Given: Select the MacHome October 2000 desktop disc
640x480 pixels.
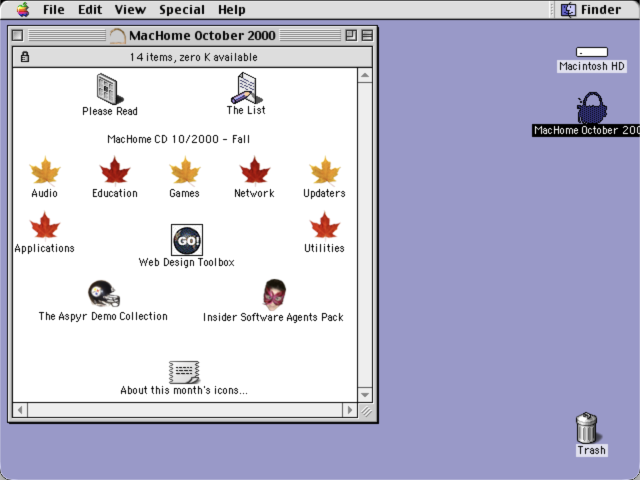Looking at the screenshot, I should pyautogui.click(x=592, y=108).
